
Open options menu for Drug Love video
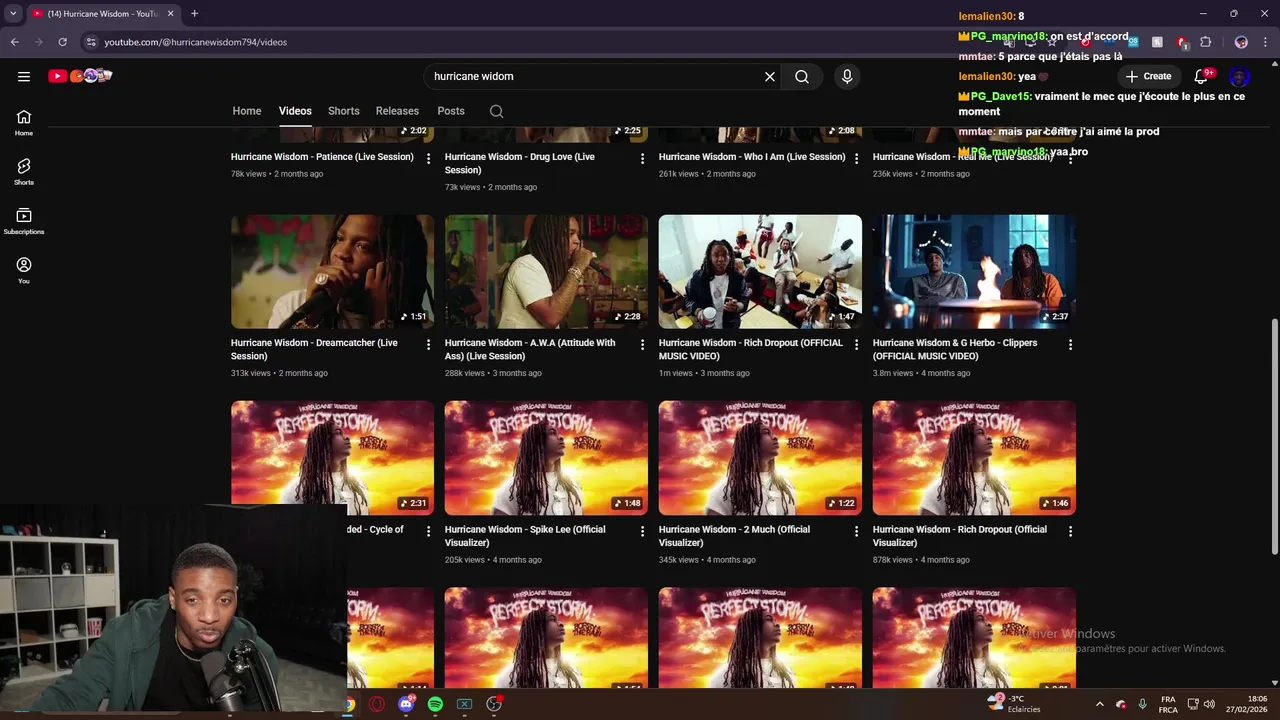coord(642,159)
